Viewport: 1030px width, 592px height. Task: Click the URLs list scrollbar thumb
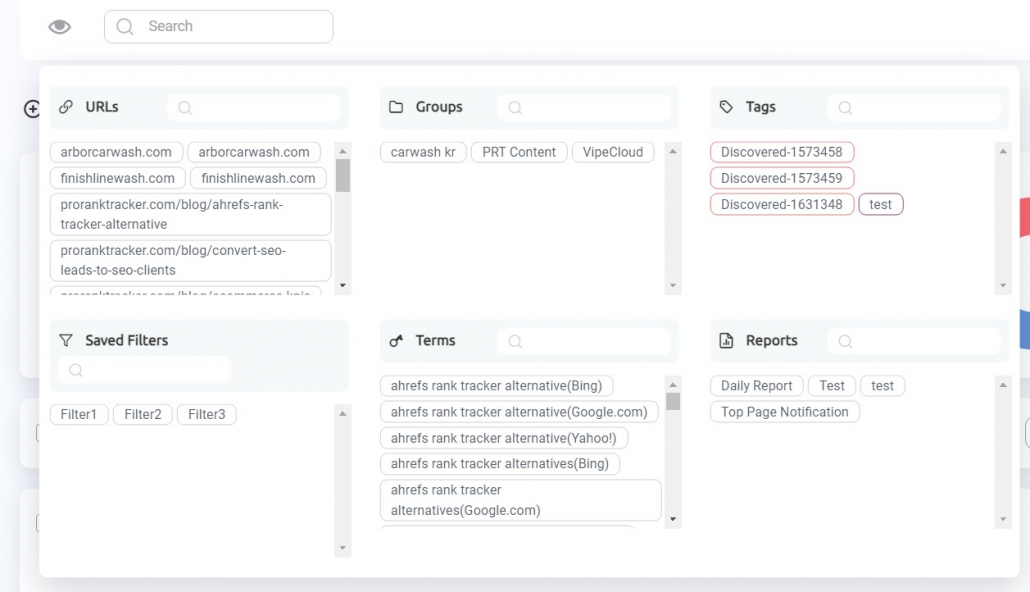pos(343,175)
